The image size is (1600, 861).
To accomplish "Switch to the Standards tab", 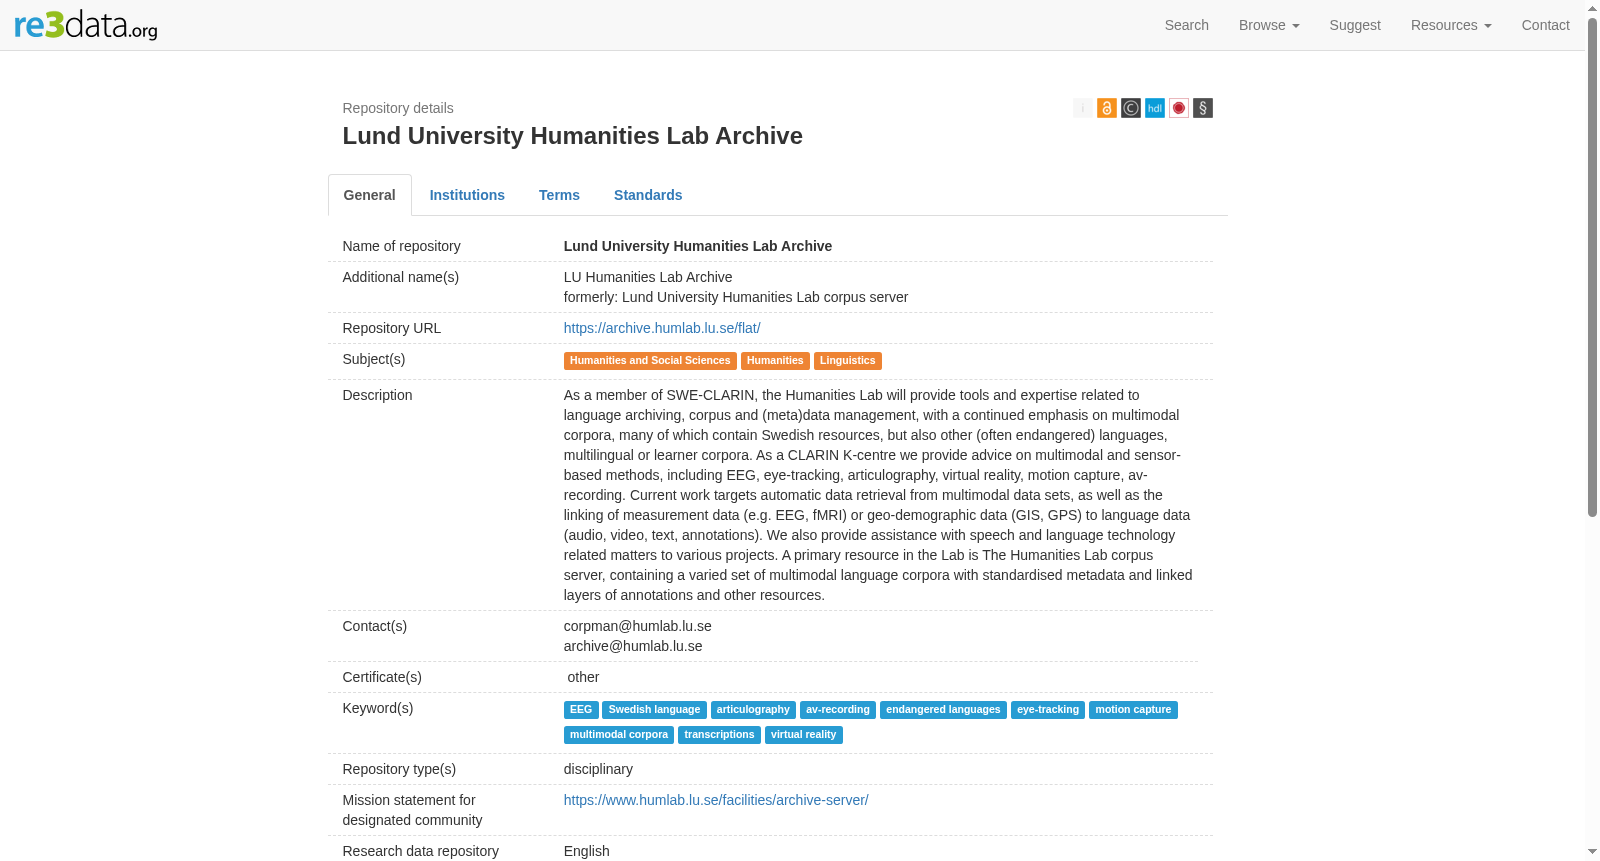I will point(648,195).
